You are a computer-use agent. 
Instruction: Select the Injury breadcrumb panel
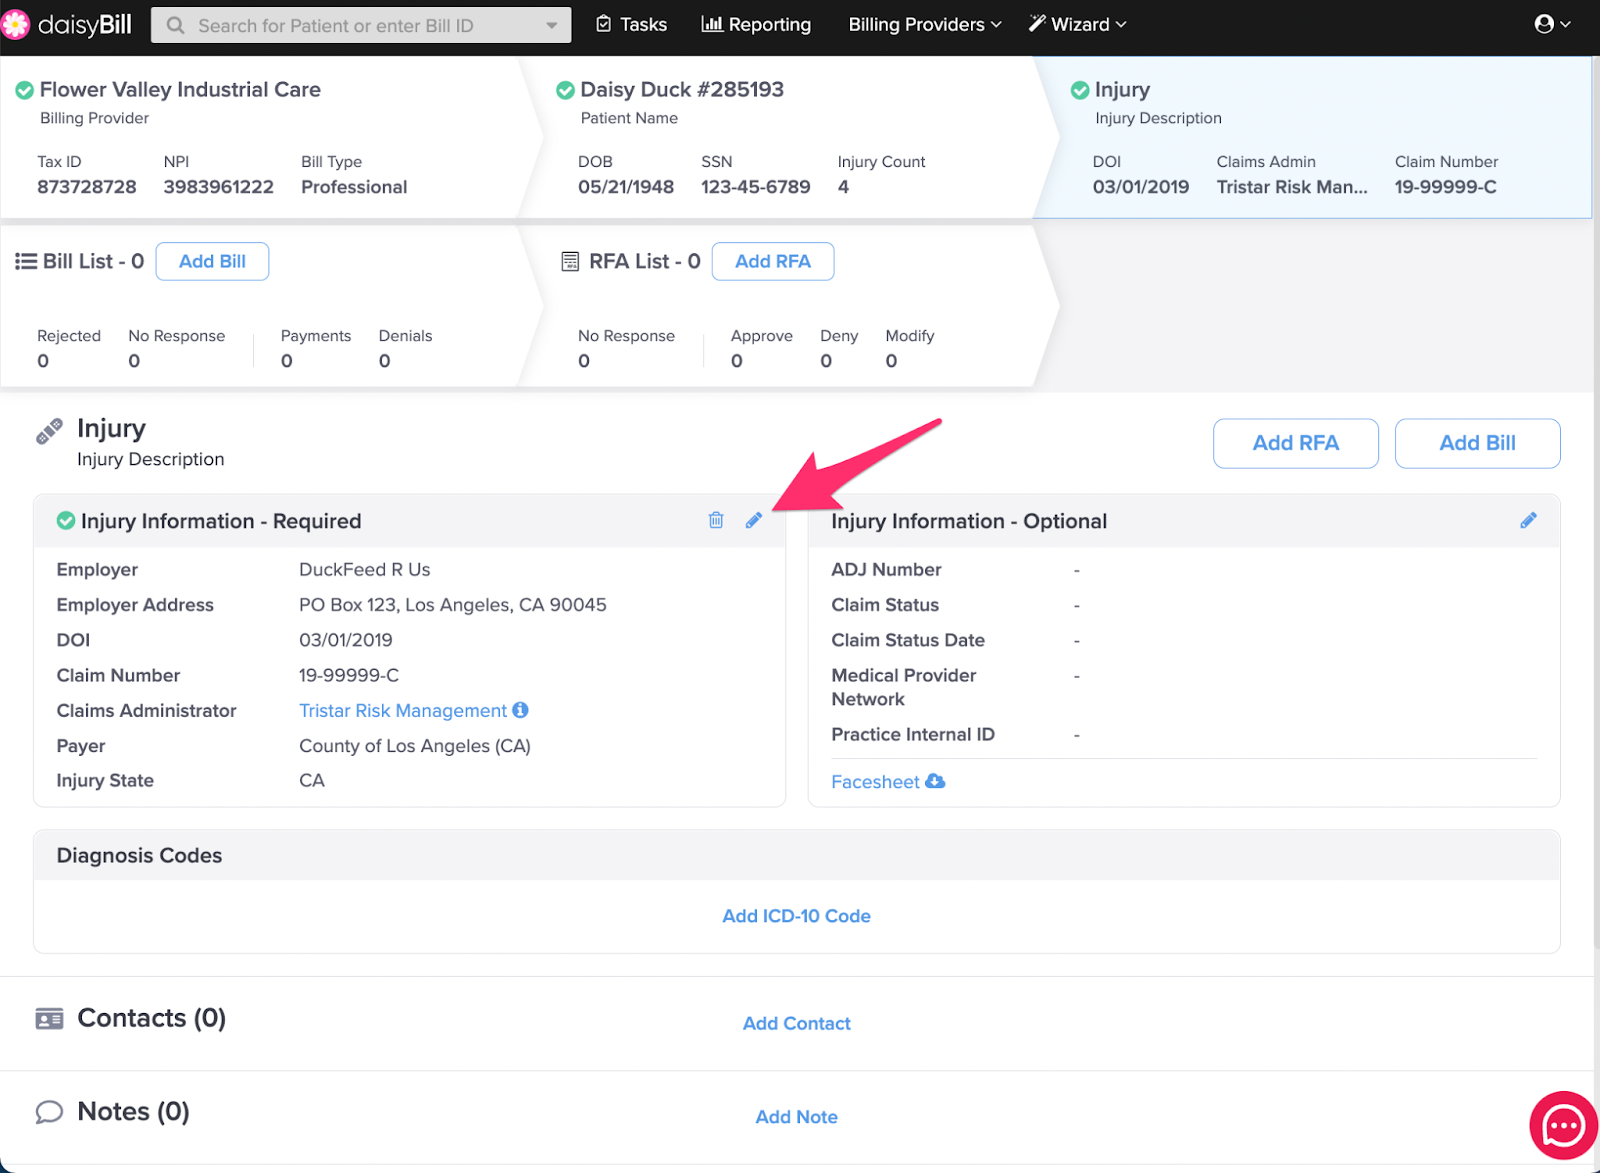(1315, 137)
